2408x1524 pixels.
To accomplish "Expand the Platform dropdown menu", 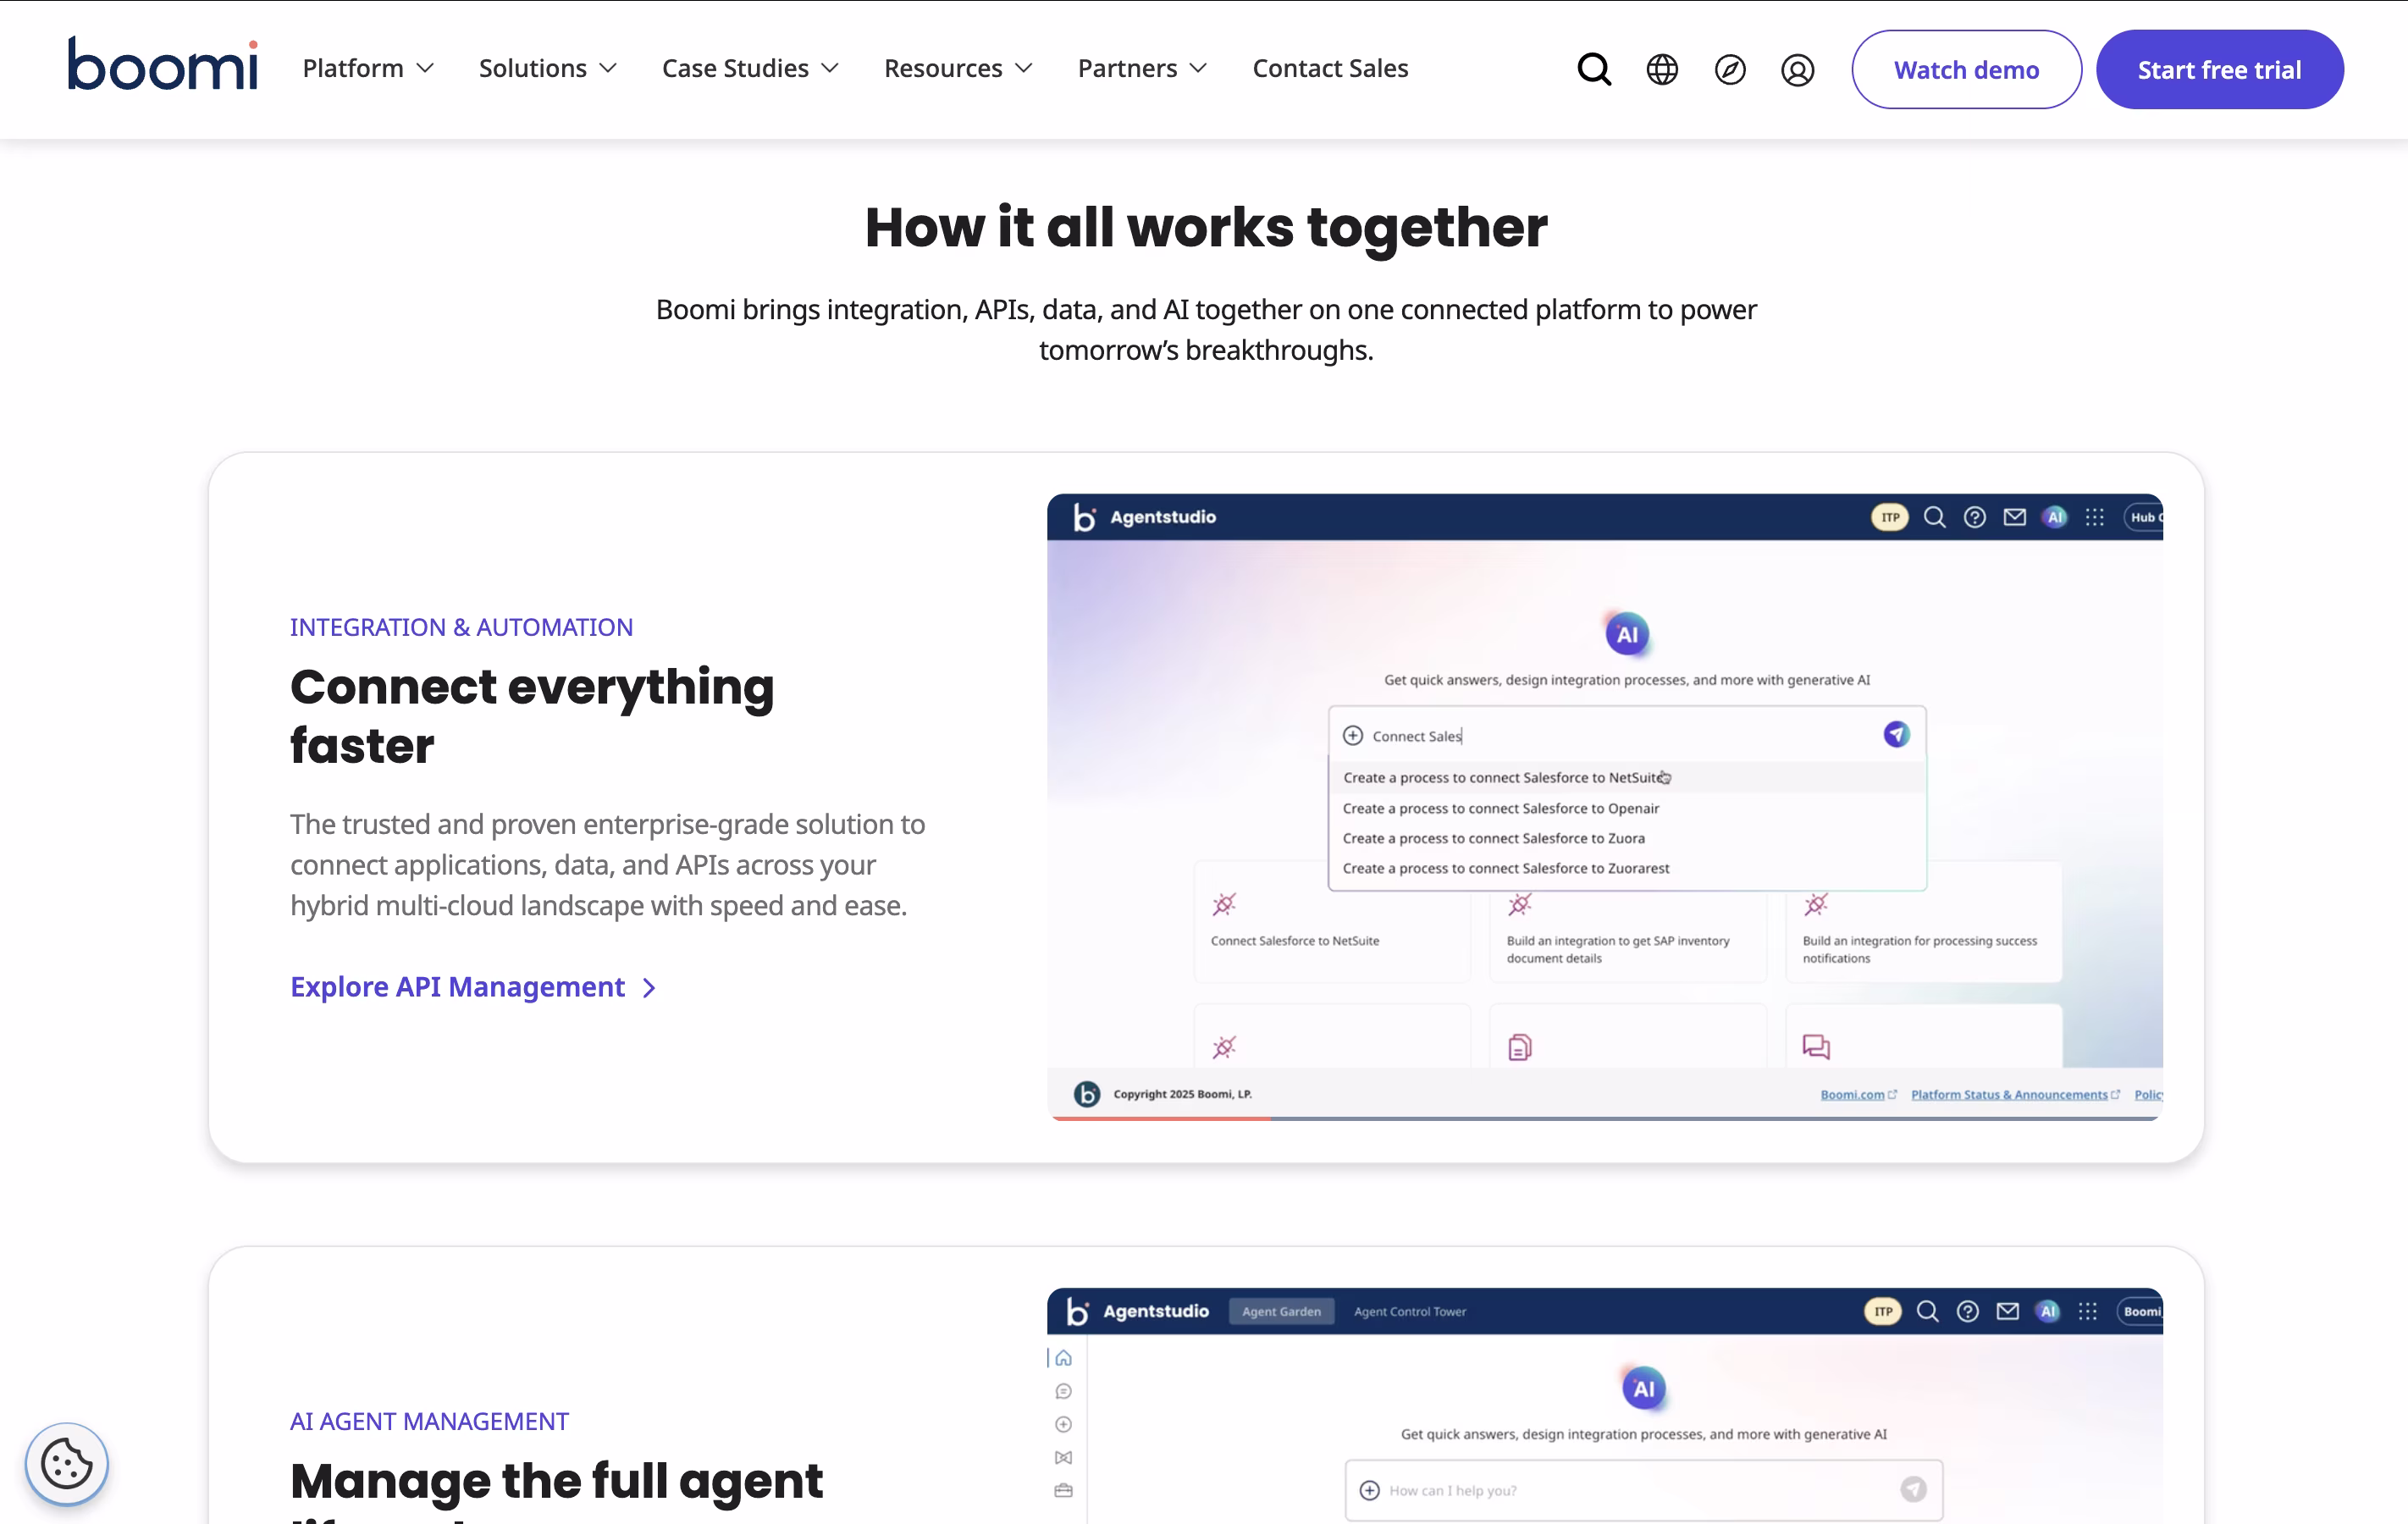I will [367, 68].
